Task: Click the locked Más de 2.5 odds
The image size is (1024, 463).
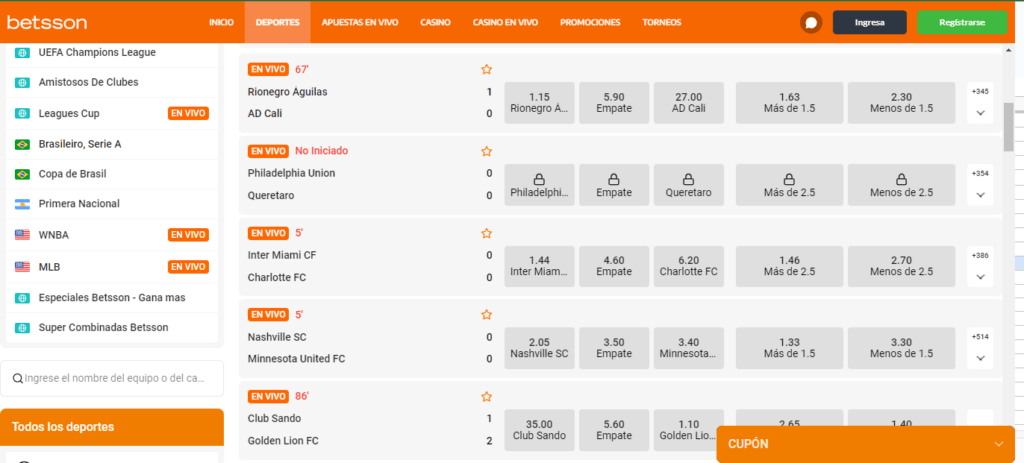Action: [x=789, y=185]
